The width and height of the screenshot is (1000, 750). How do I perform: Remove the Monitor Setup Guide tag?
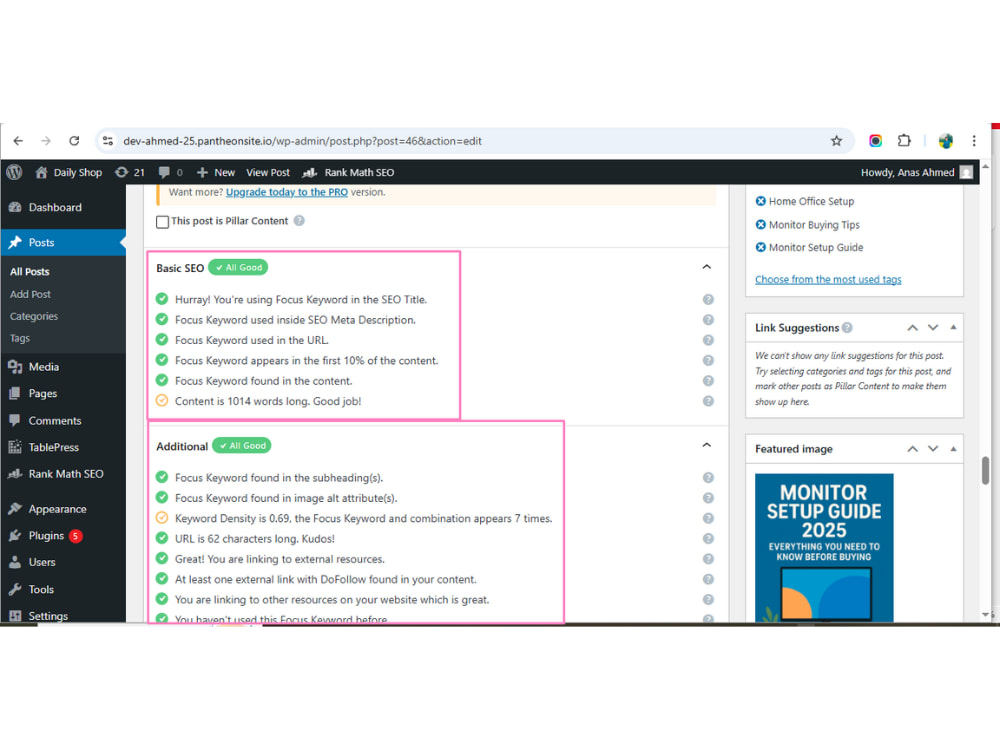760,247
